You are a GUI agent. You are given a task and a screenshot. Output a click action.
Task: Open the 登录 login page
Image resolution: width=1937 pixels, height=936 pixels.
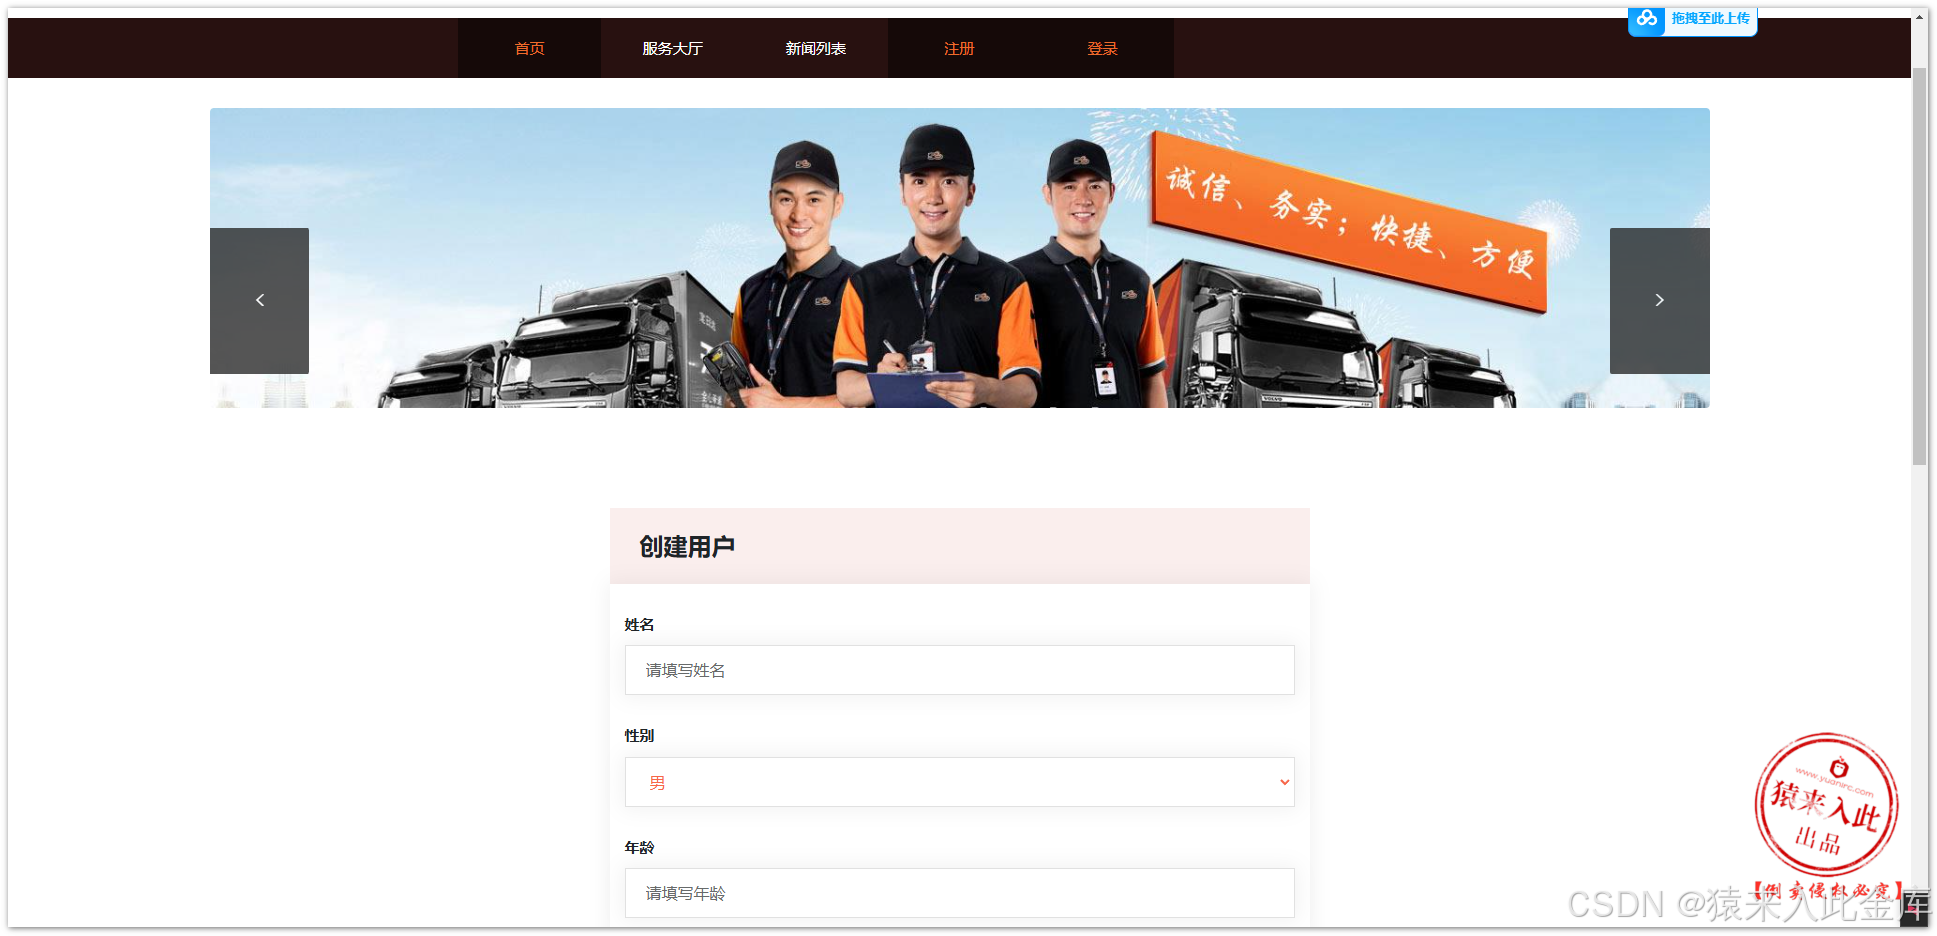click(x=1102, y=48)
